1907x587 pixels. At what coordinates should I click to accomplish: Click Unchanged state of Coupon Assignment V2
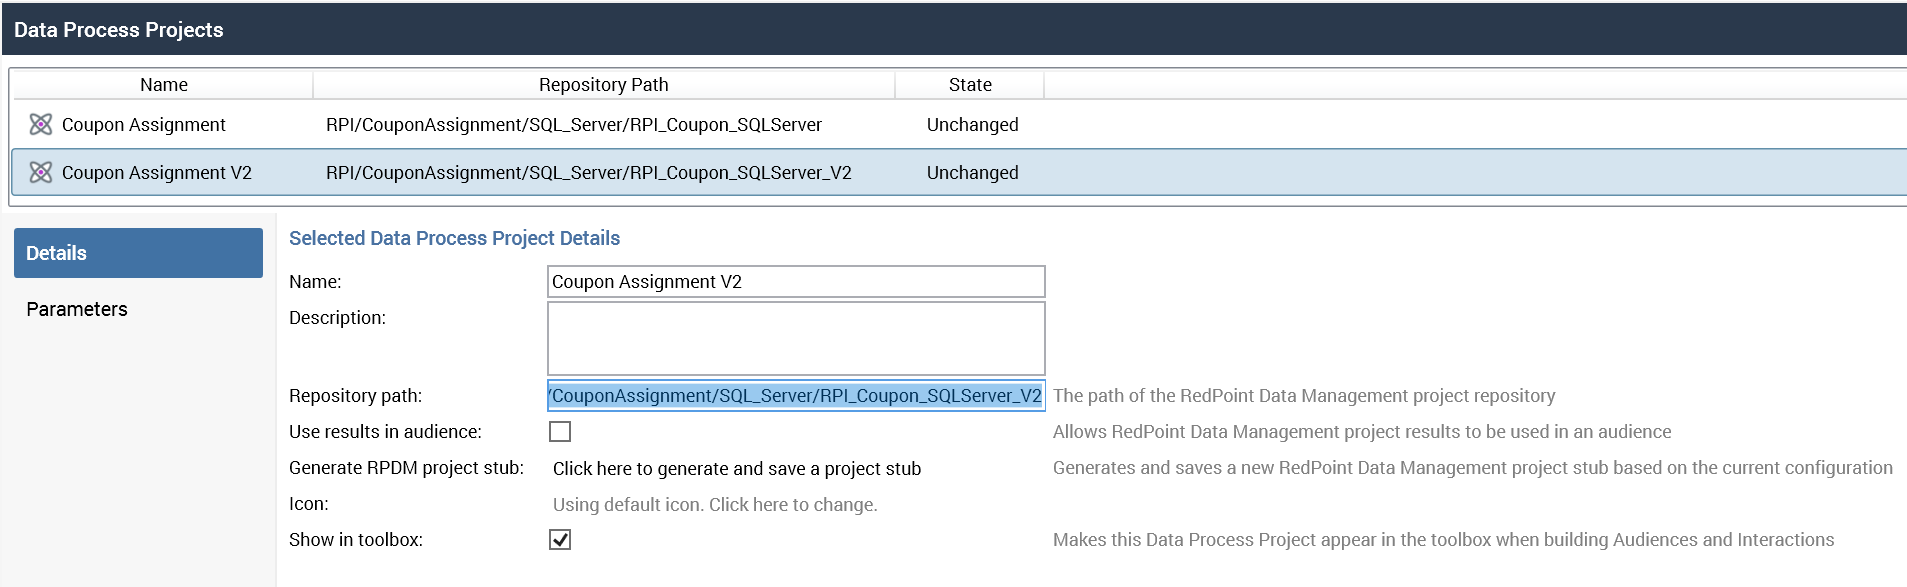coord(972,172)
